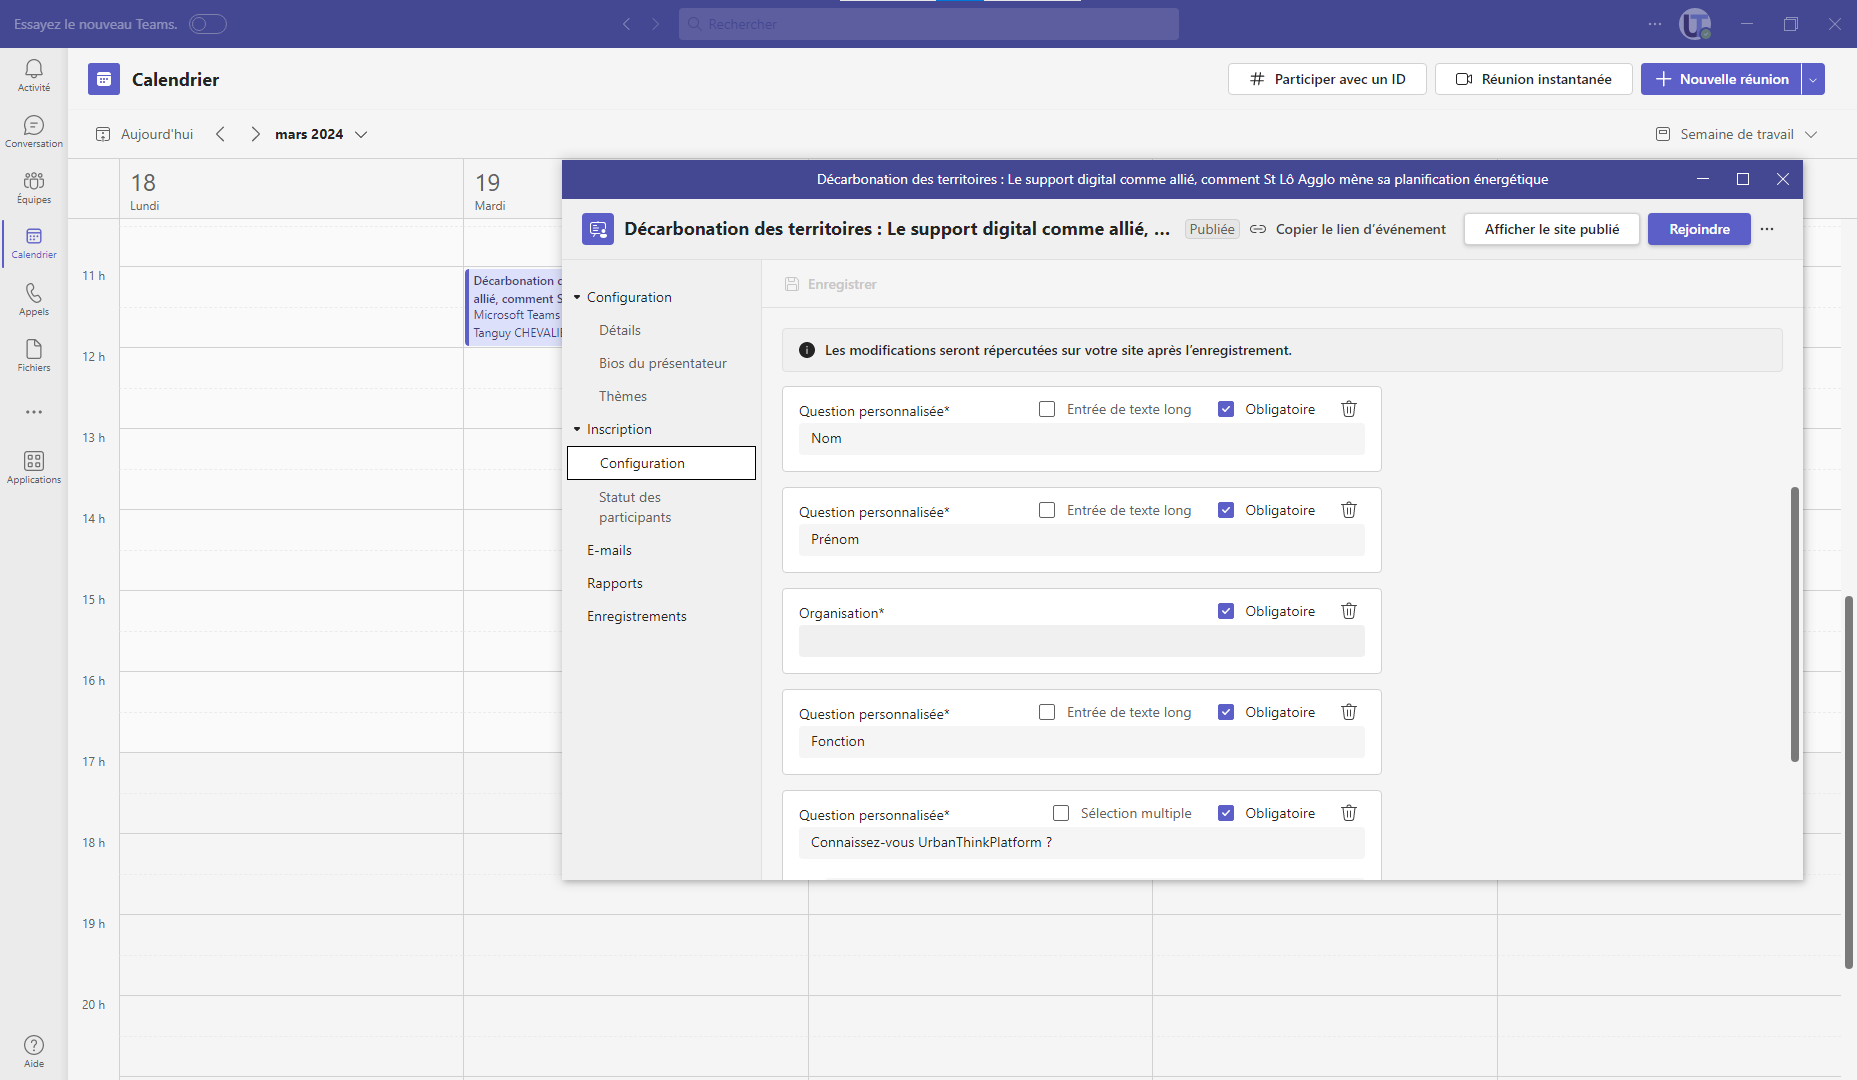The height and width of the screenshot is (1080, 1857).
Task: Open the Rapports section
Action: coord(615,583)
